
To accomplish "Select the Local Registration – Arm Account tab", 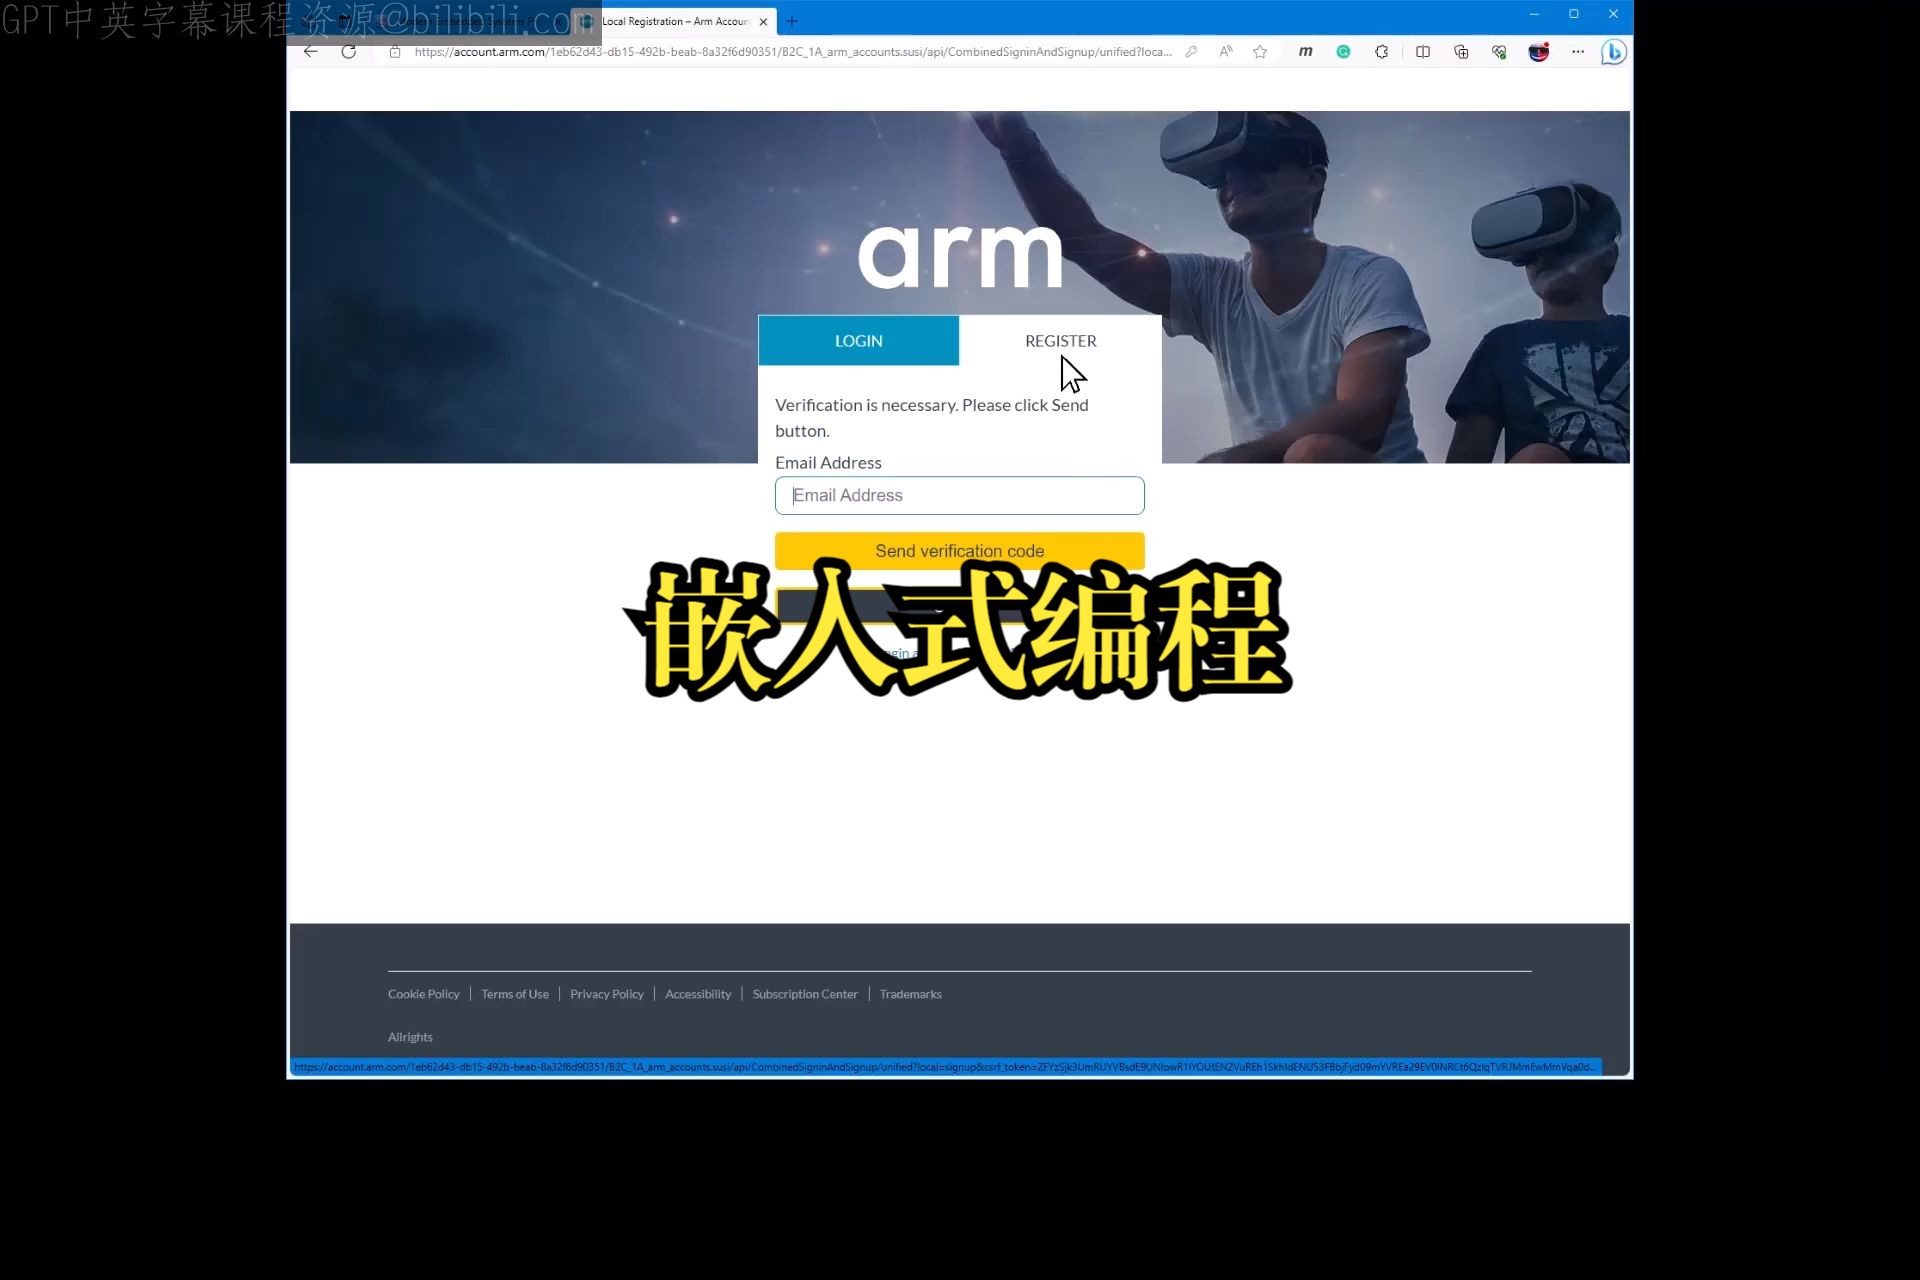I will [x=674, y=21].
